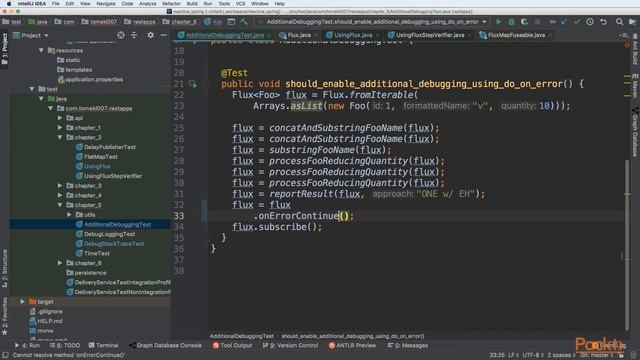The width and height of the screenshot is (640, 360).
Task: Revert changes with the undo arrow
Action: click(x=603, y=22)
